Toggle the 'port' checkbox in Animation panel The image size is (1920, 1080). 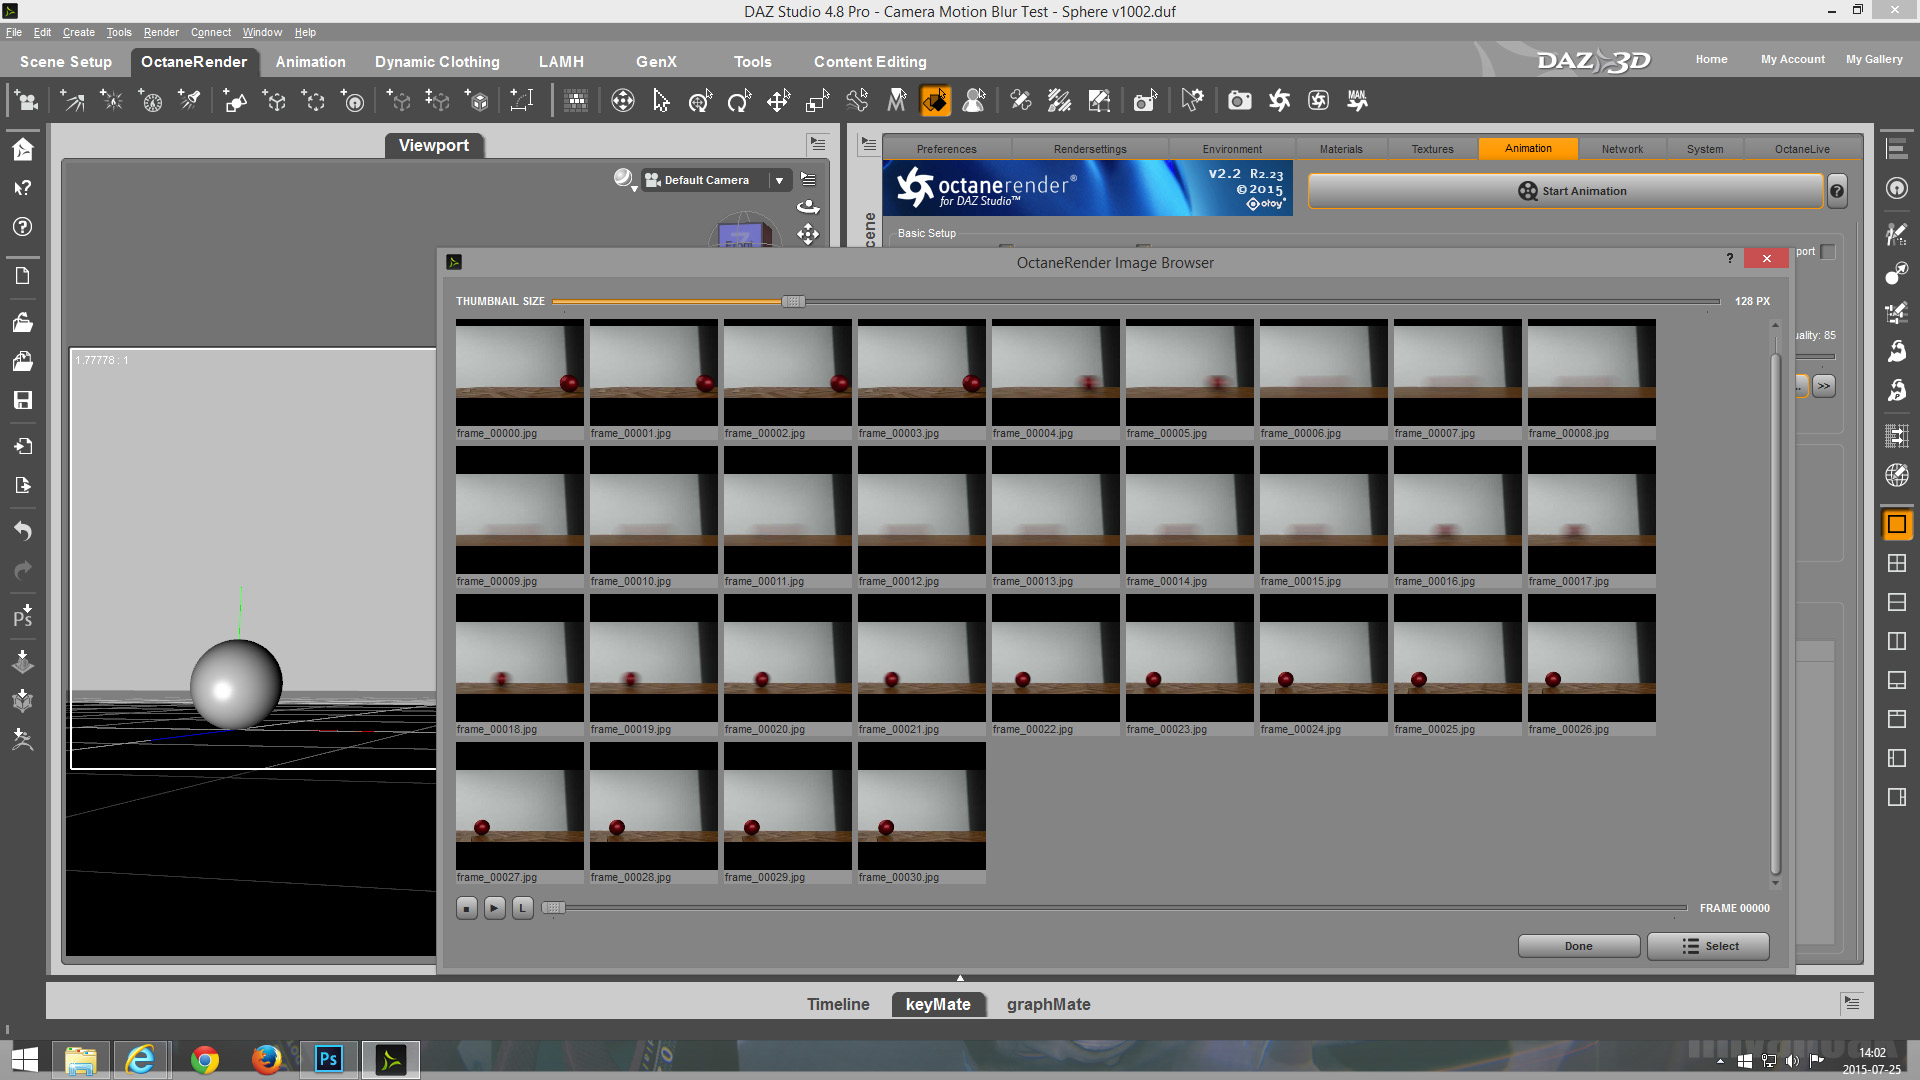1828,252
